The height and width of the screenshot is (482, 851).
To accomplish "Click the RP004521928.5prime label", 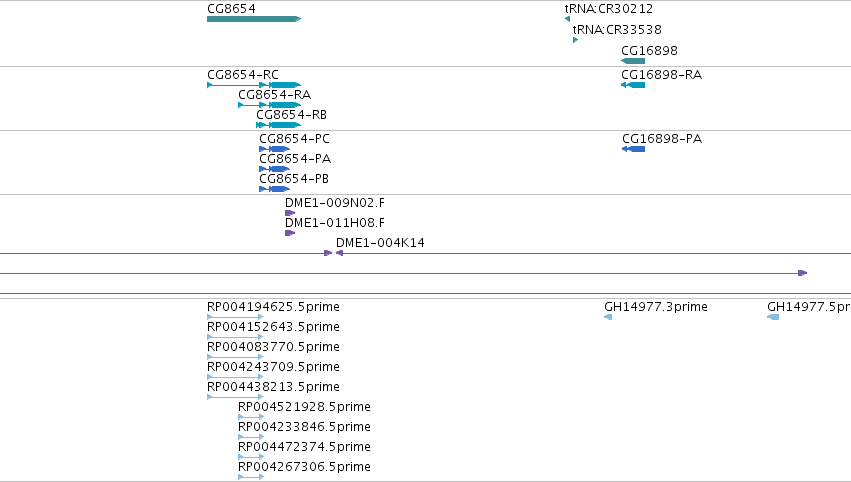I will click(x=304, y=407).
